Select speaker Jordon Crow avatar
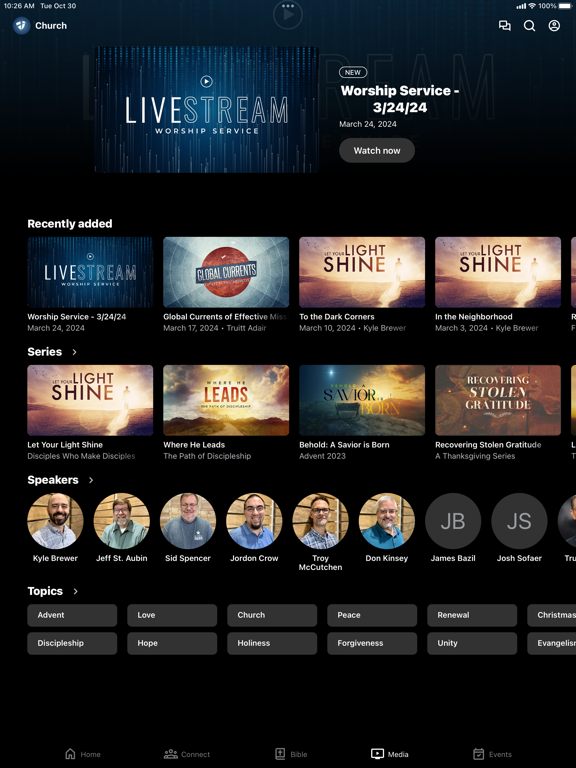This screenshot has width=576, height=768. pos(254,521)
